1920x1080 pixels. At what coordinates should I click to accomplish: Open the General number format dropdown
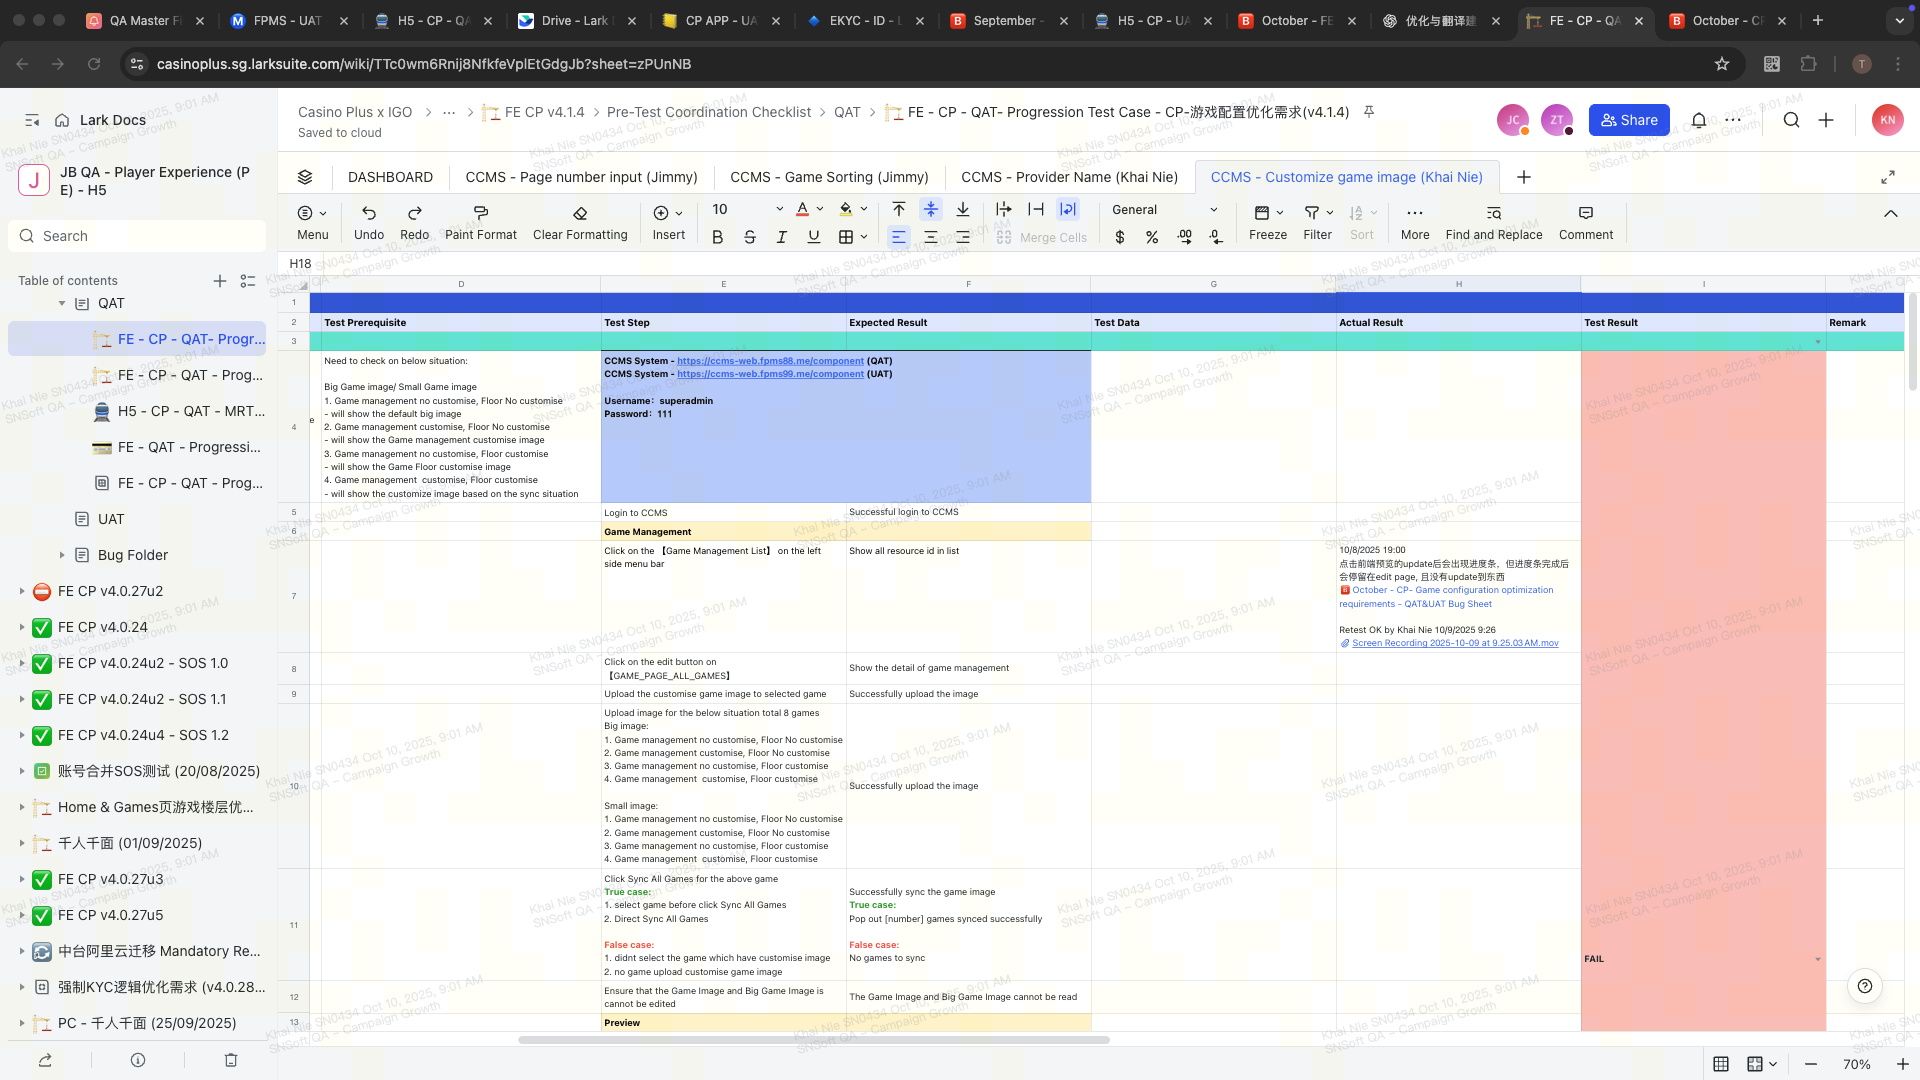[1165, 210]
